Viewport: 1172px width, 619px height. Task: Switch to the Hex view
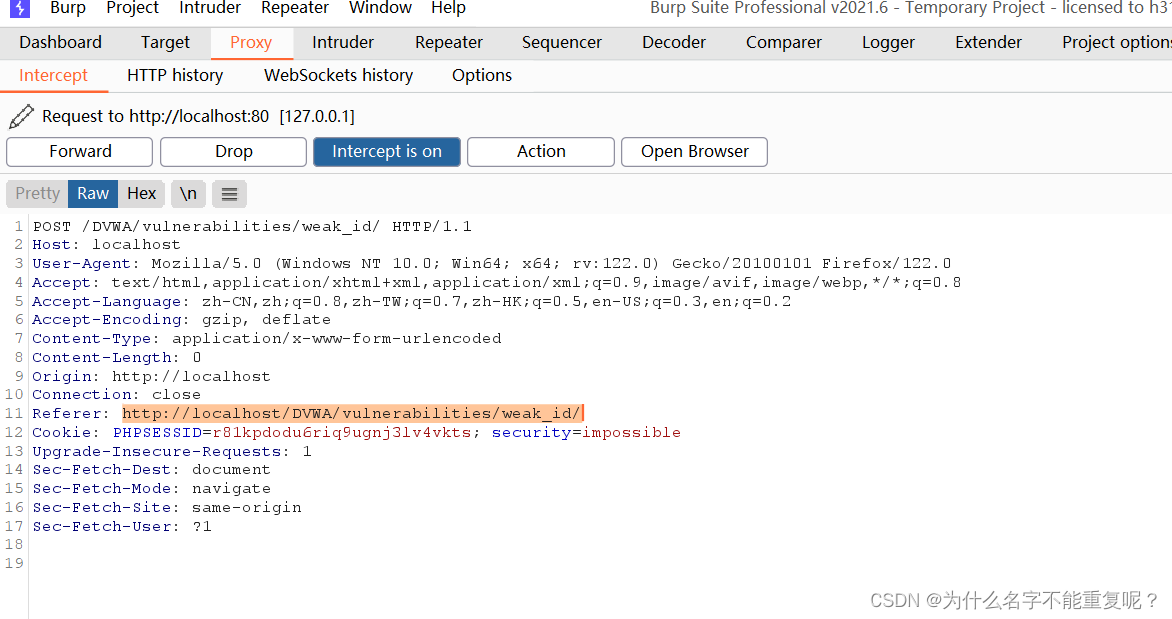[141, 194]
